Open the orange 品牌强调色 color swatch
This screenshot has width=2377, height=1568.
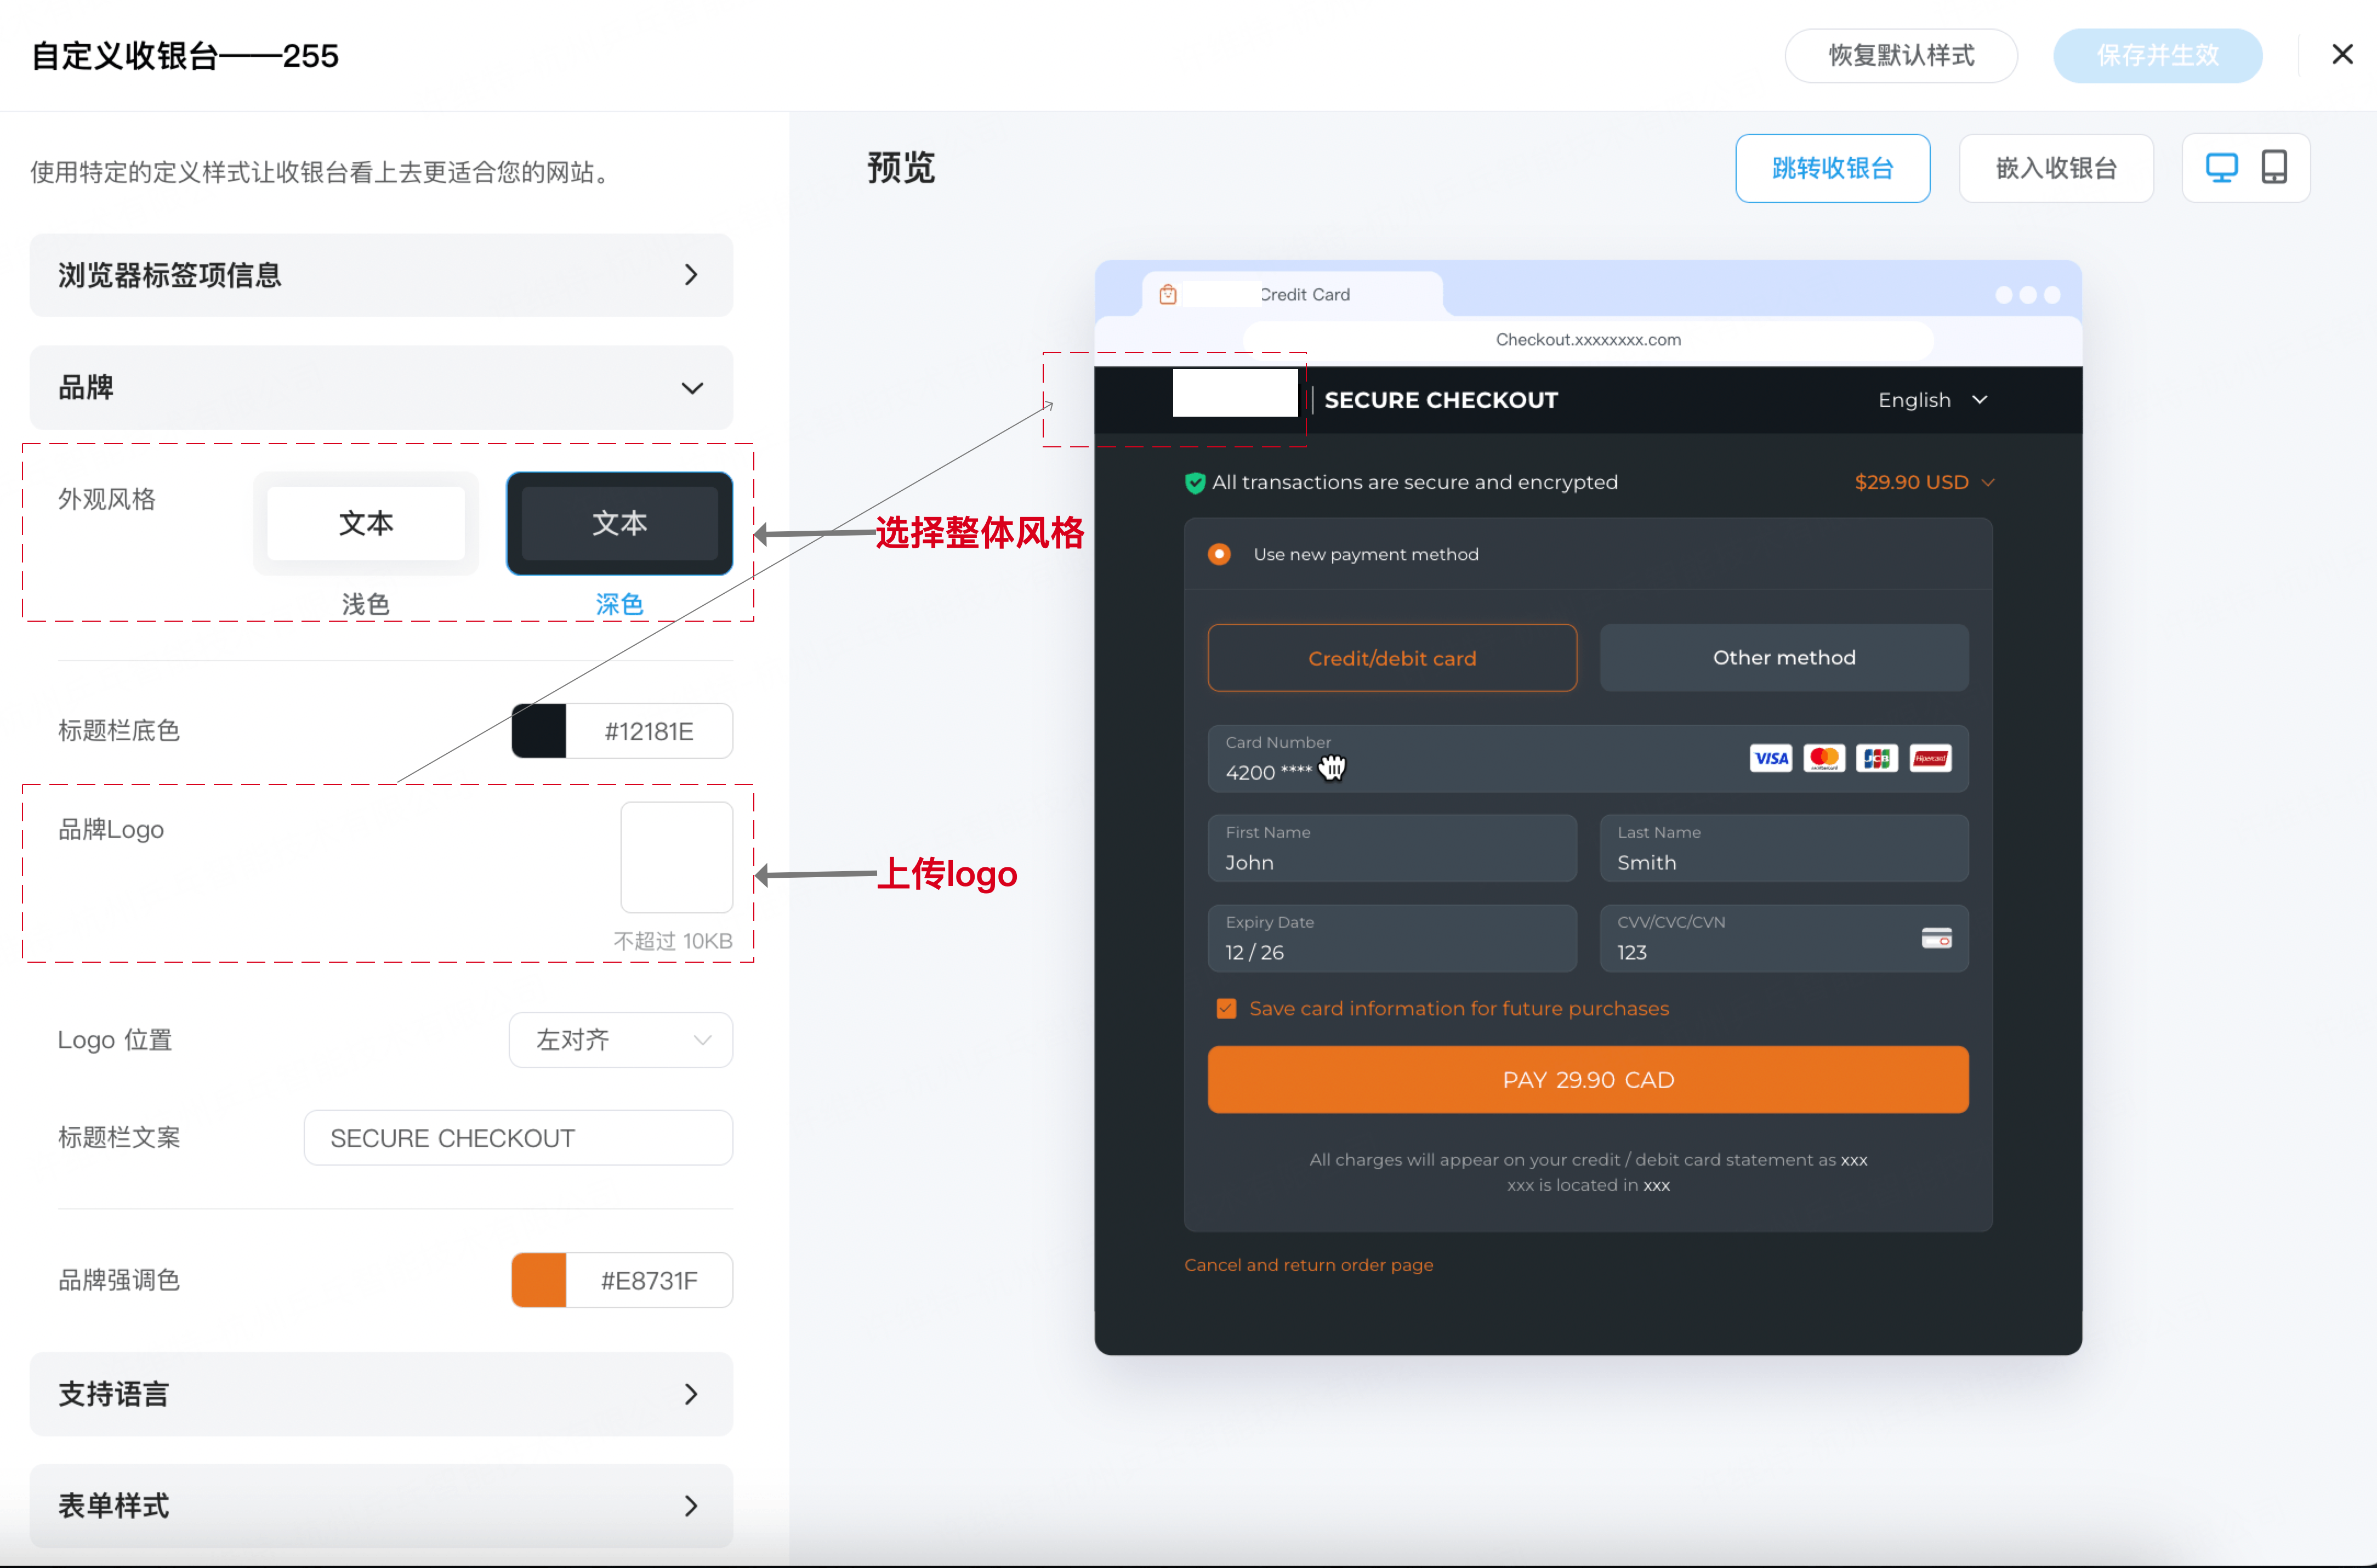[x=539, y=1280]
